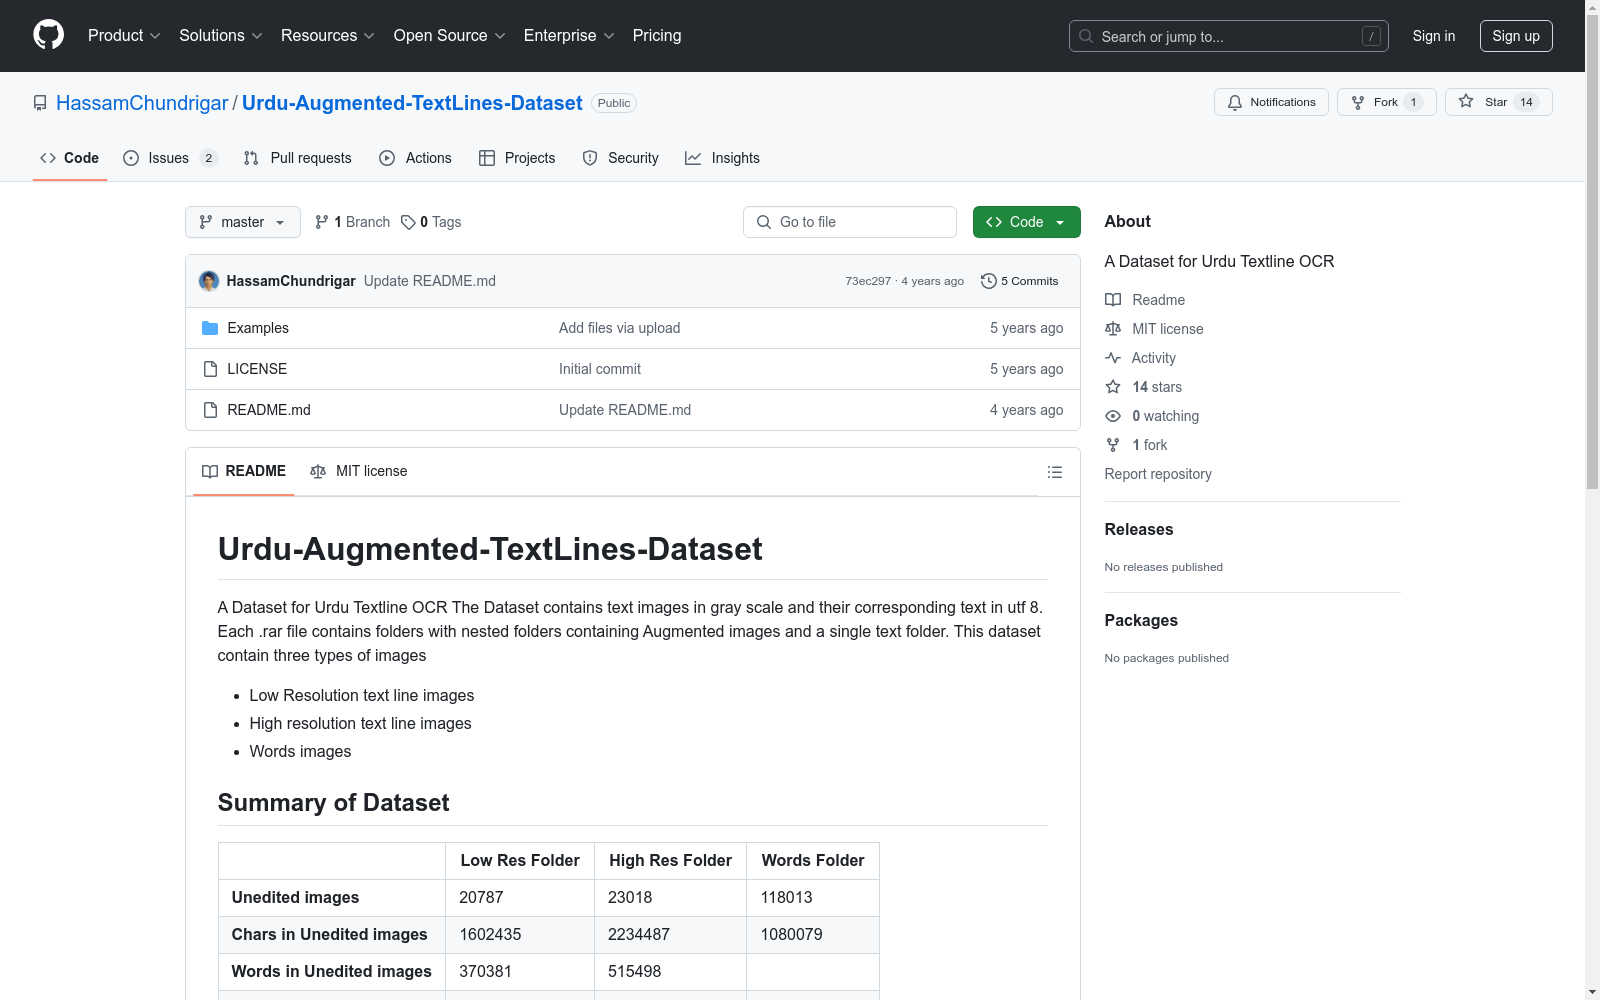This screenshot has width=1600, height=1000.
Task: Focus the Search or jump to field
Action: point(1229,36)
